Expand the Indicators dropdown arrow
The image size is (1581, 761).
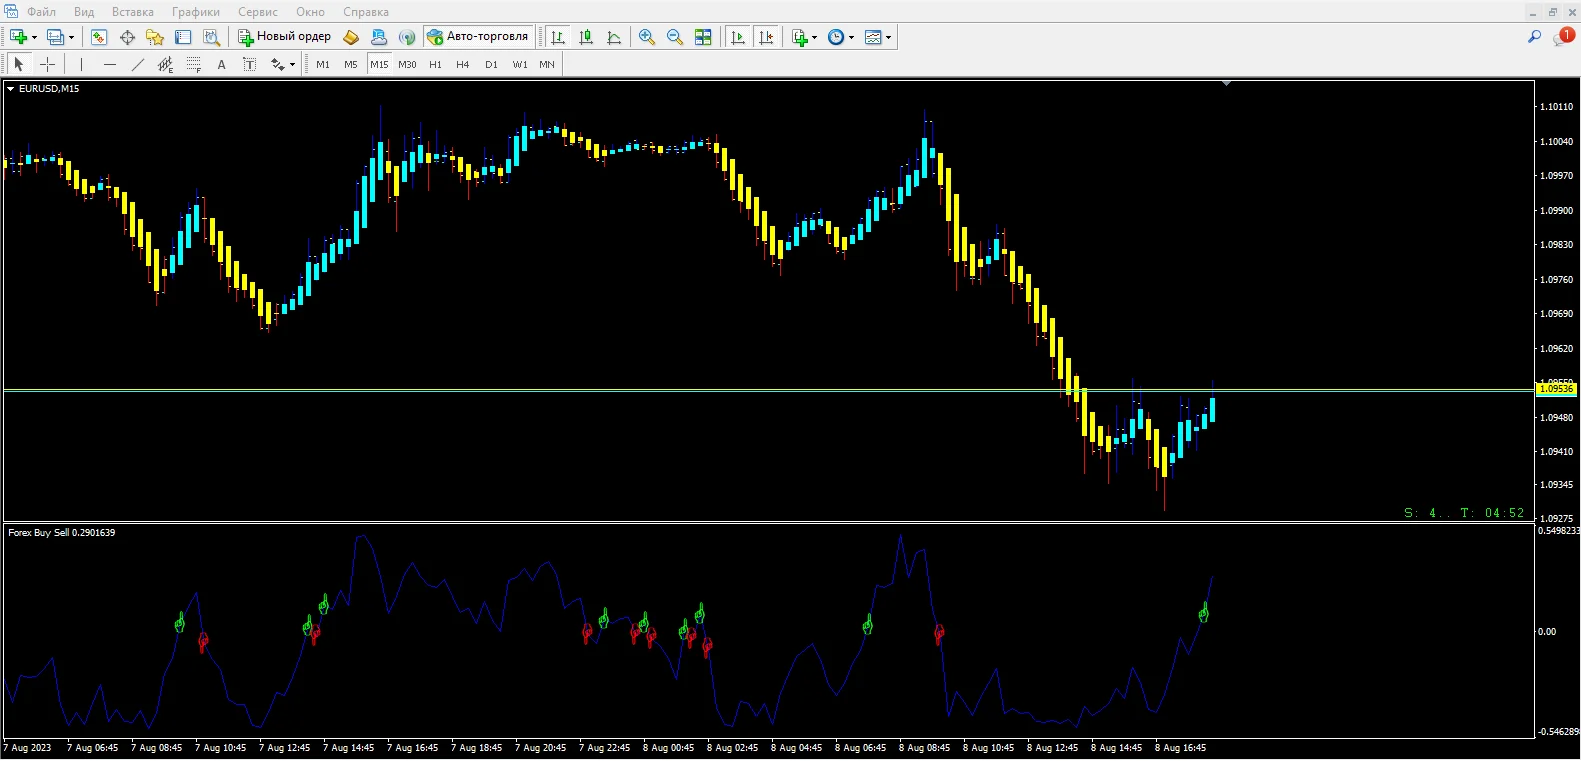pos(814,38)
